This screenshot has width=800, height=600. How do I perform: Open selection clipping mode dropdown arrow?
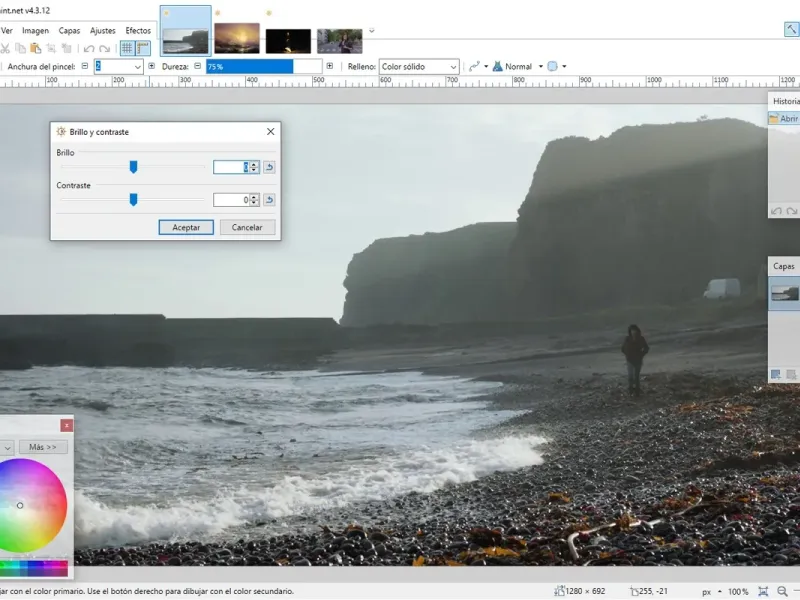[564, 66]
